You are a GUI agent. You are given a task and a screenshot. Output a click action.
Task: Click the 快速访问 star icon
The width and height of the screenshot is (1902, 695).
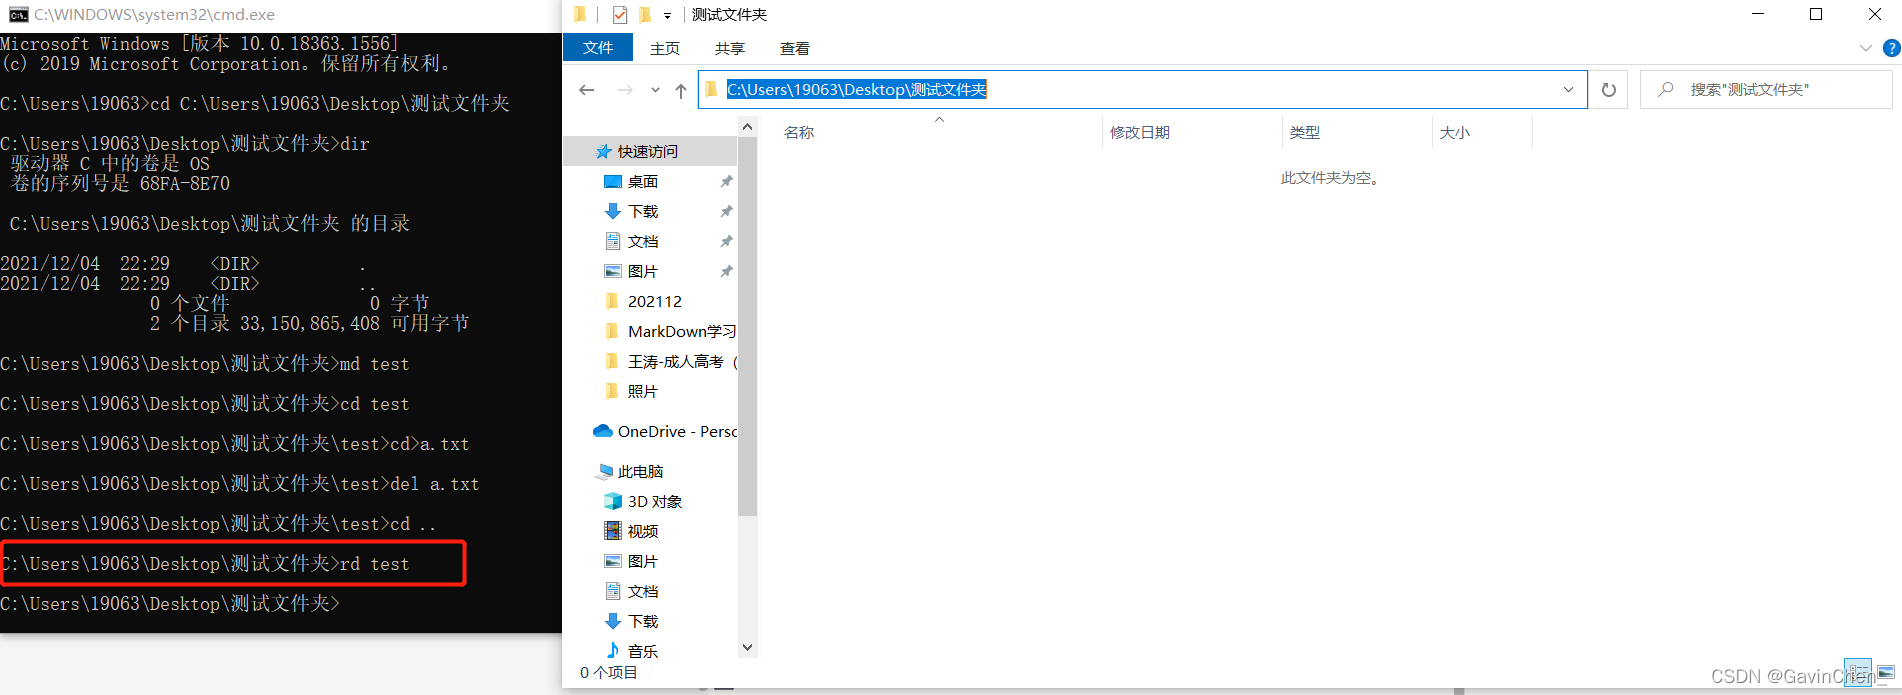pyautogui.click(x=603, y=151)
